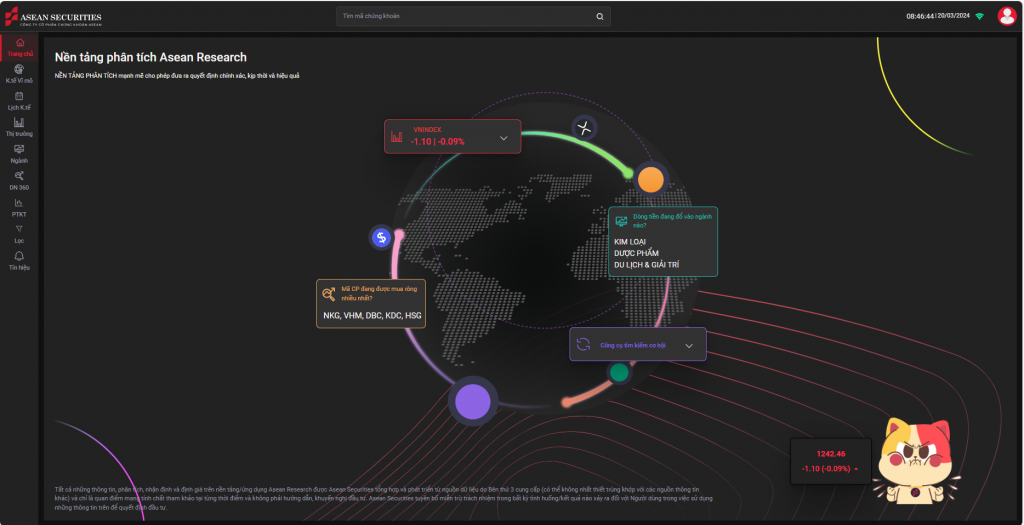Click the -1.10 | -0.09% VNINDEX value
This screenshot has width=1024, height=525.
(438, 141)
